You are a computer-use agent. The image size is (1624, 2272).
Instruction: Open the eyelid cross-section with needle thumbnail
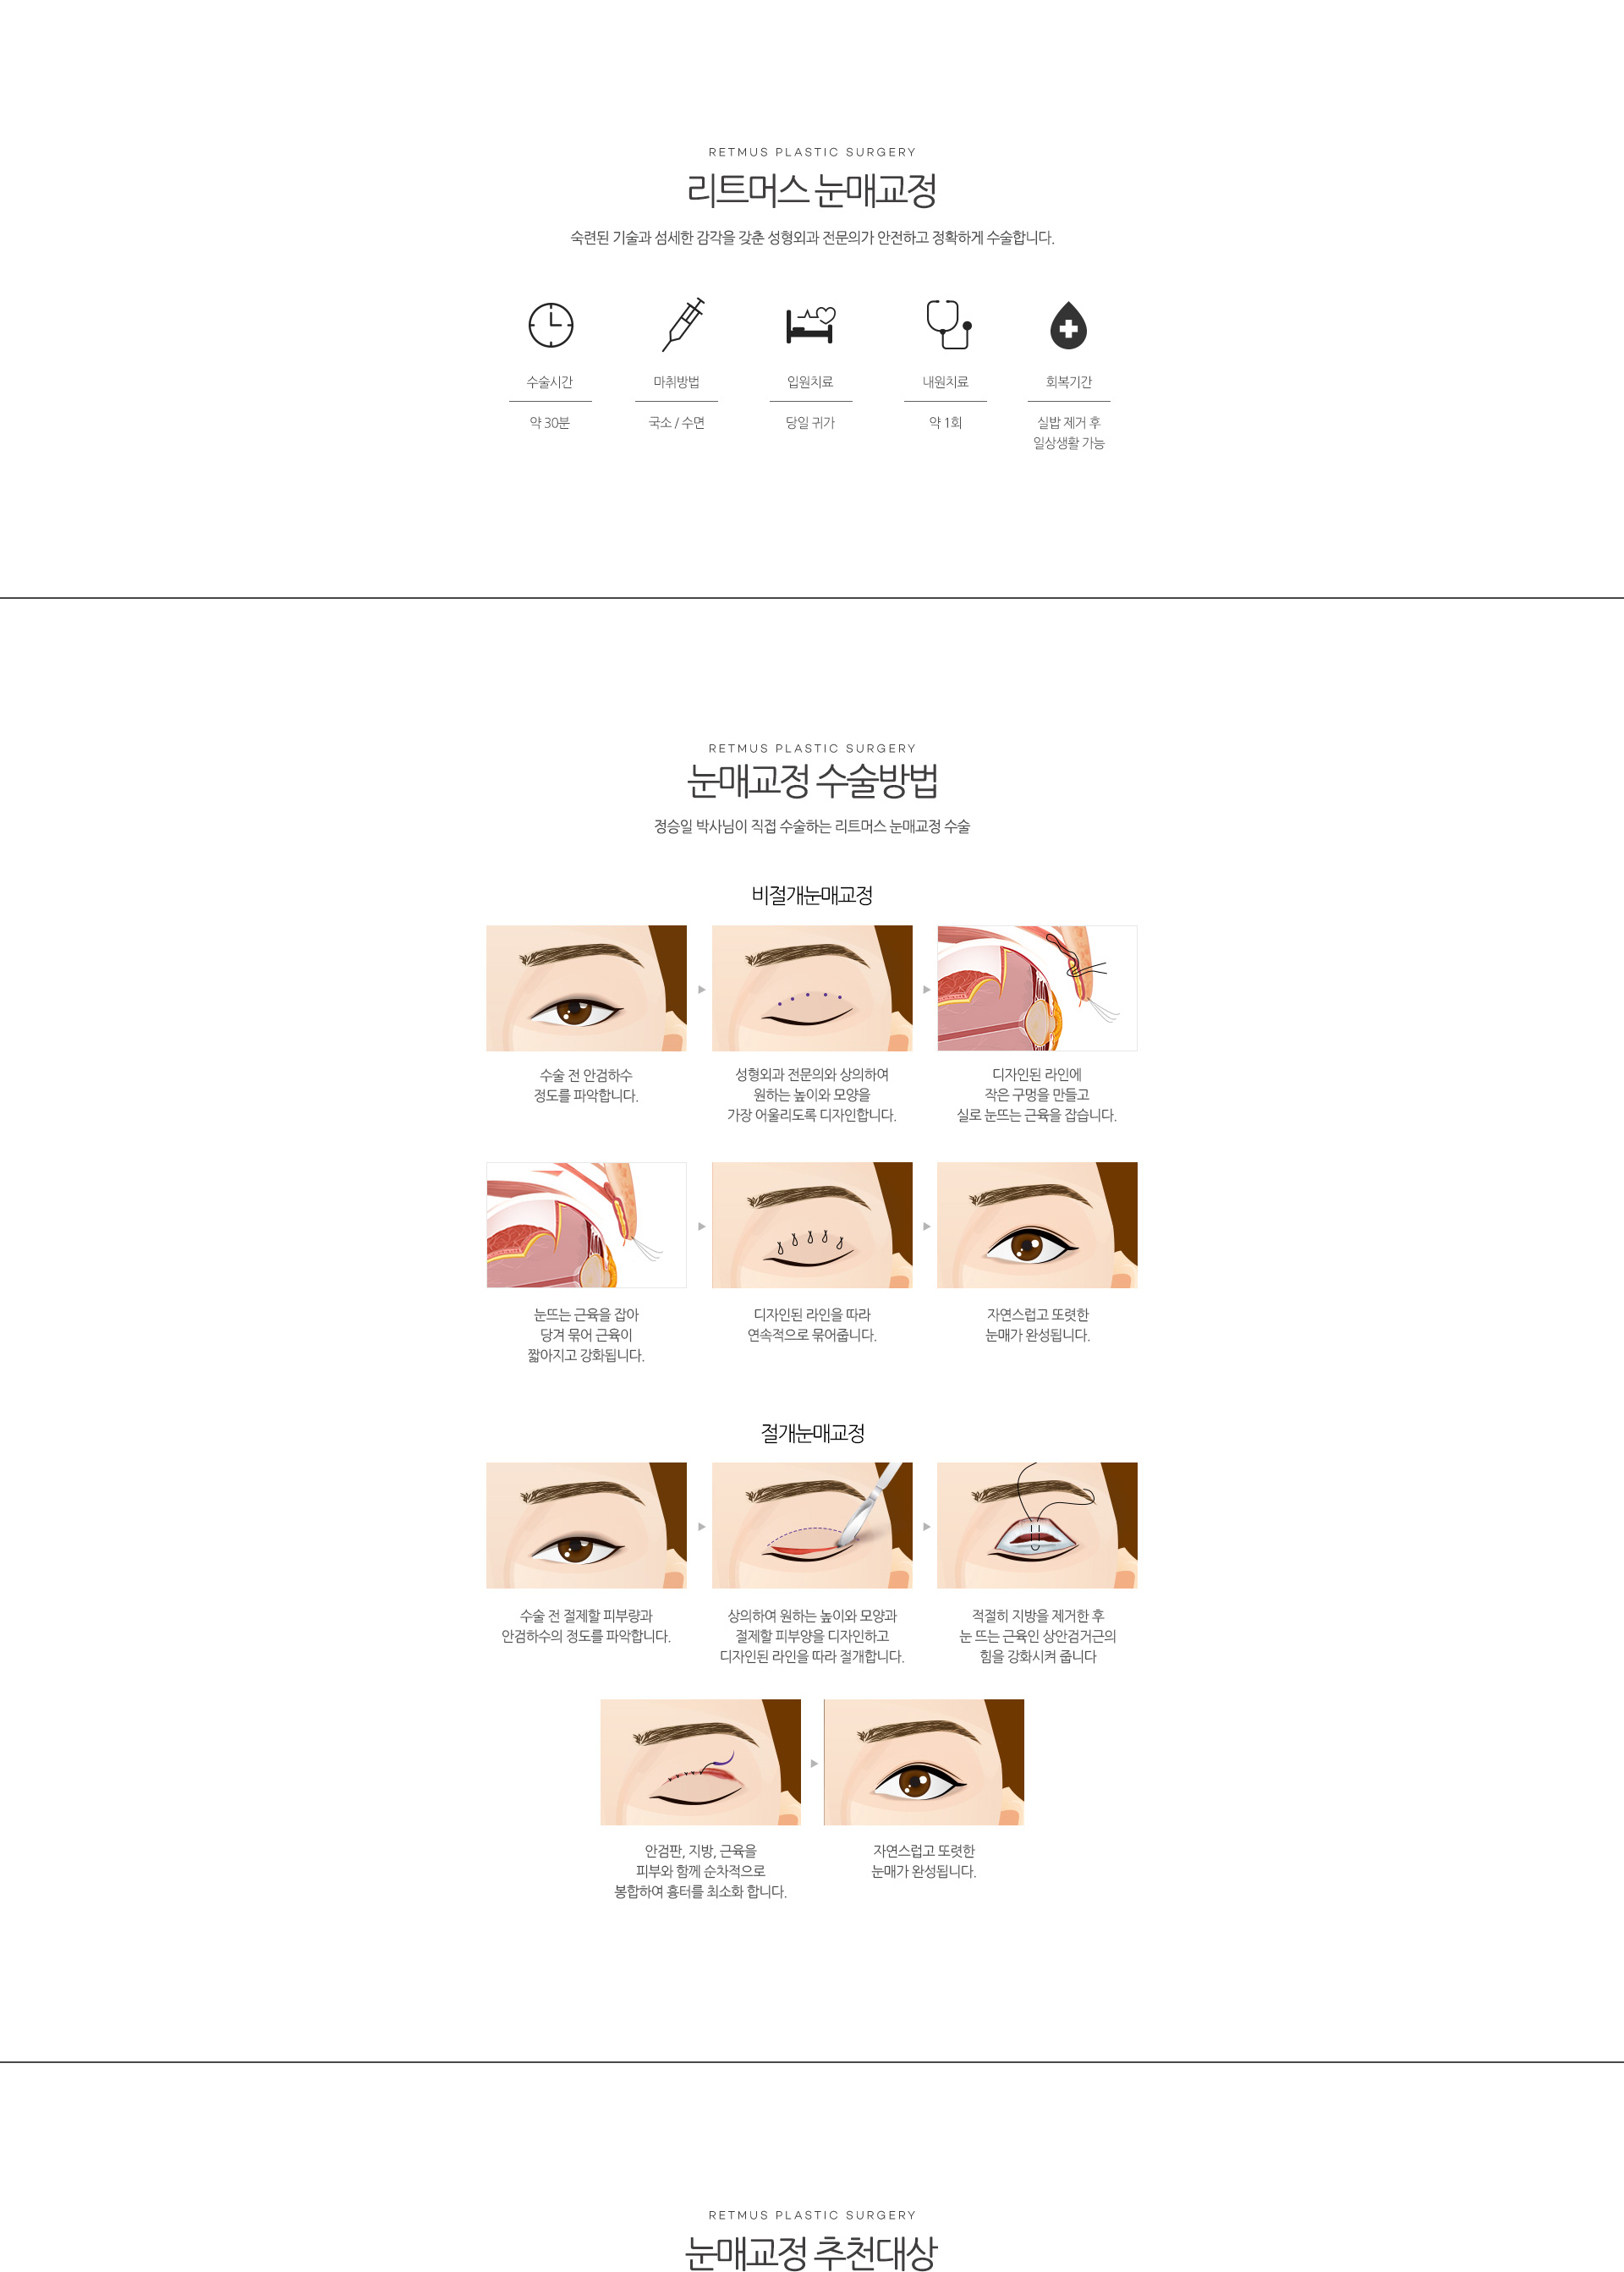tap(1037, 988)
